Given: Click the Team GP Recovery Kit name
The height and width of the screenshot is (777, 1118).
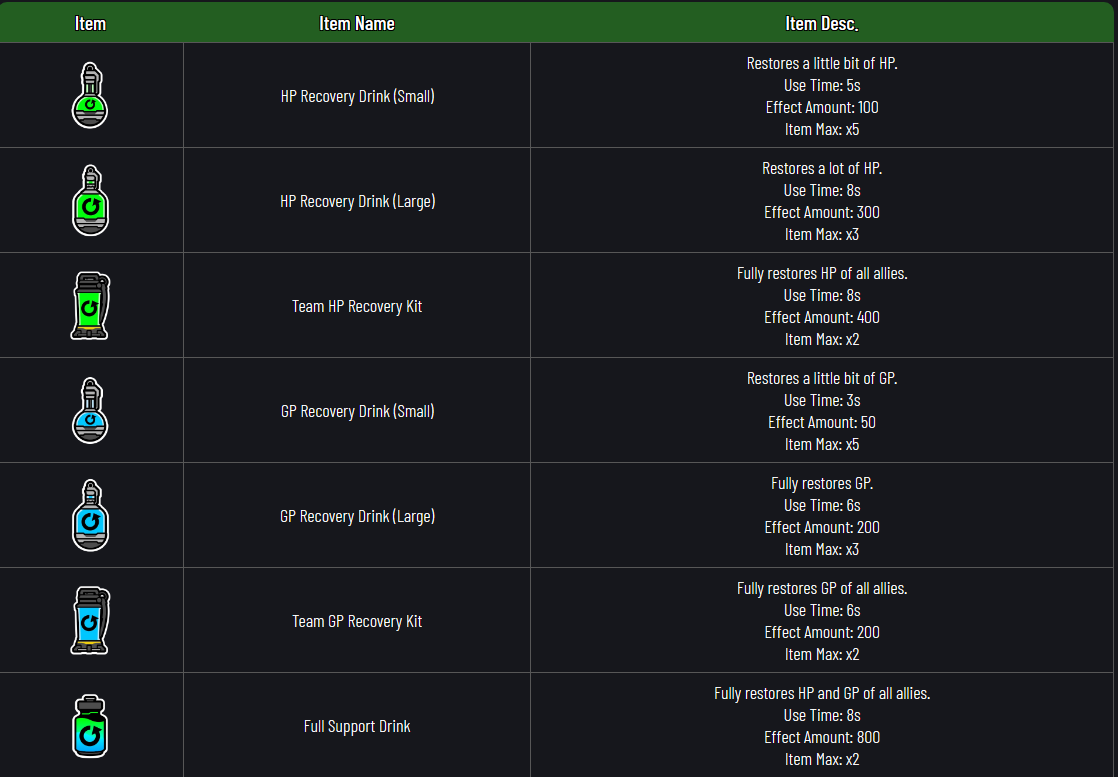Looking at the screenshot, I should (x=357, y=622).
